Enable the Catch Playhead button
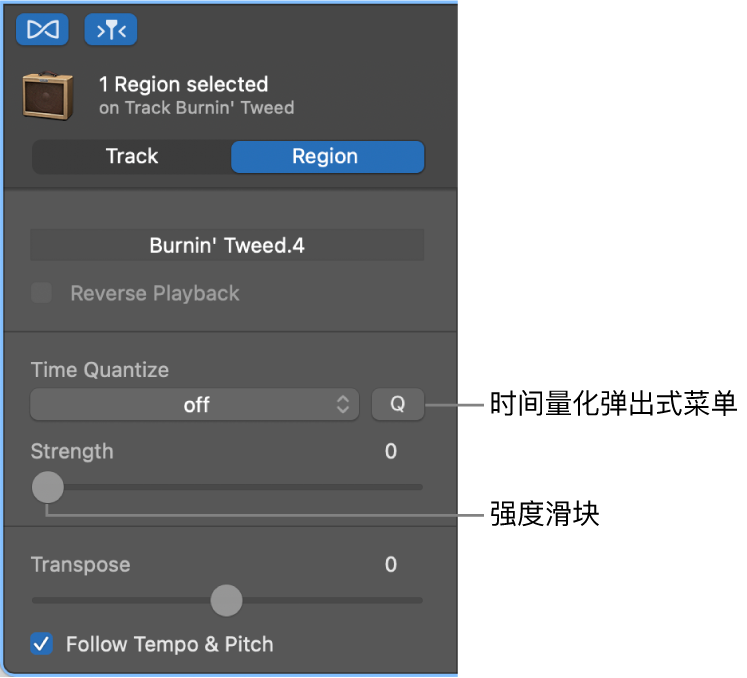This screenshot has width=747, height=678. coord(110,30)
